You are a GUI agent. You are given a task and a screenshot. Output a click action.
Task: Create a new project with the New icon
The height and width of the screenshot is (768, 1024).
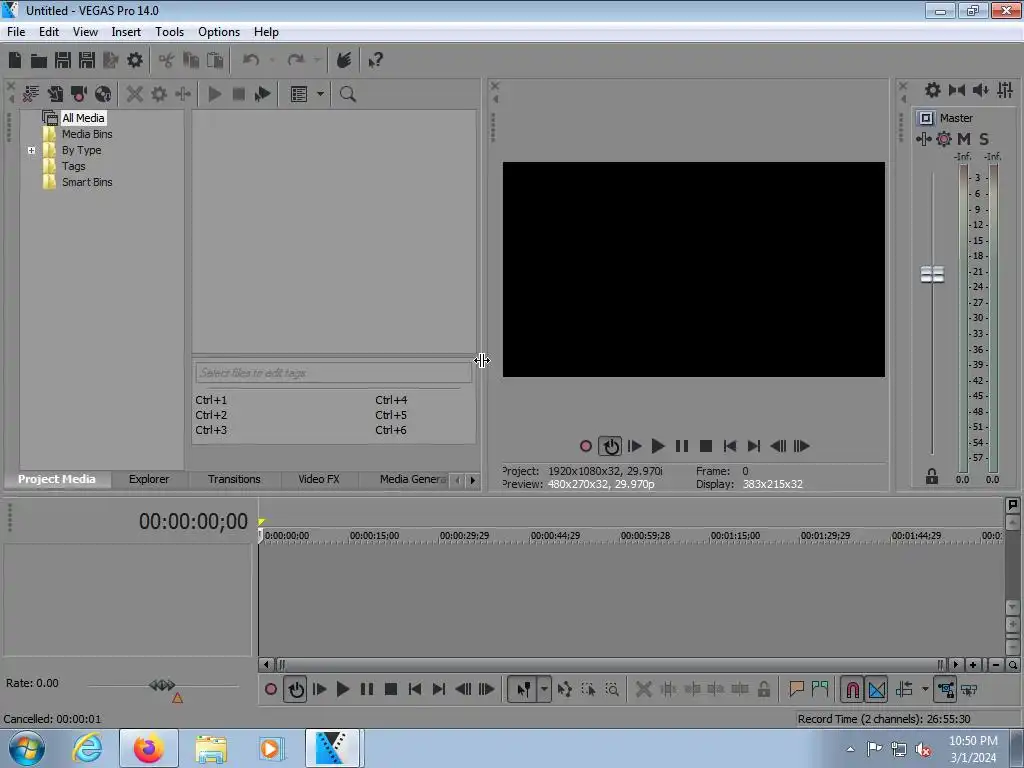click(15, 60)
